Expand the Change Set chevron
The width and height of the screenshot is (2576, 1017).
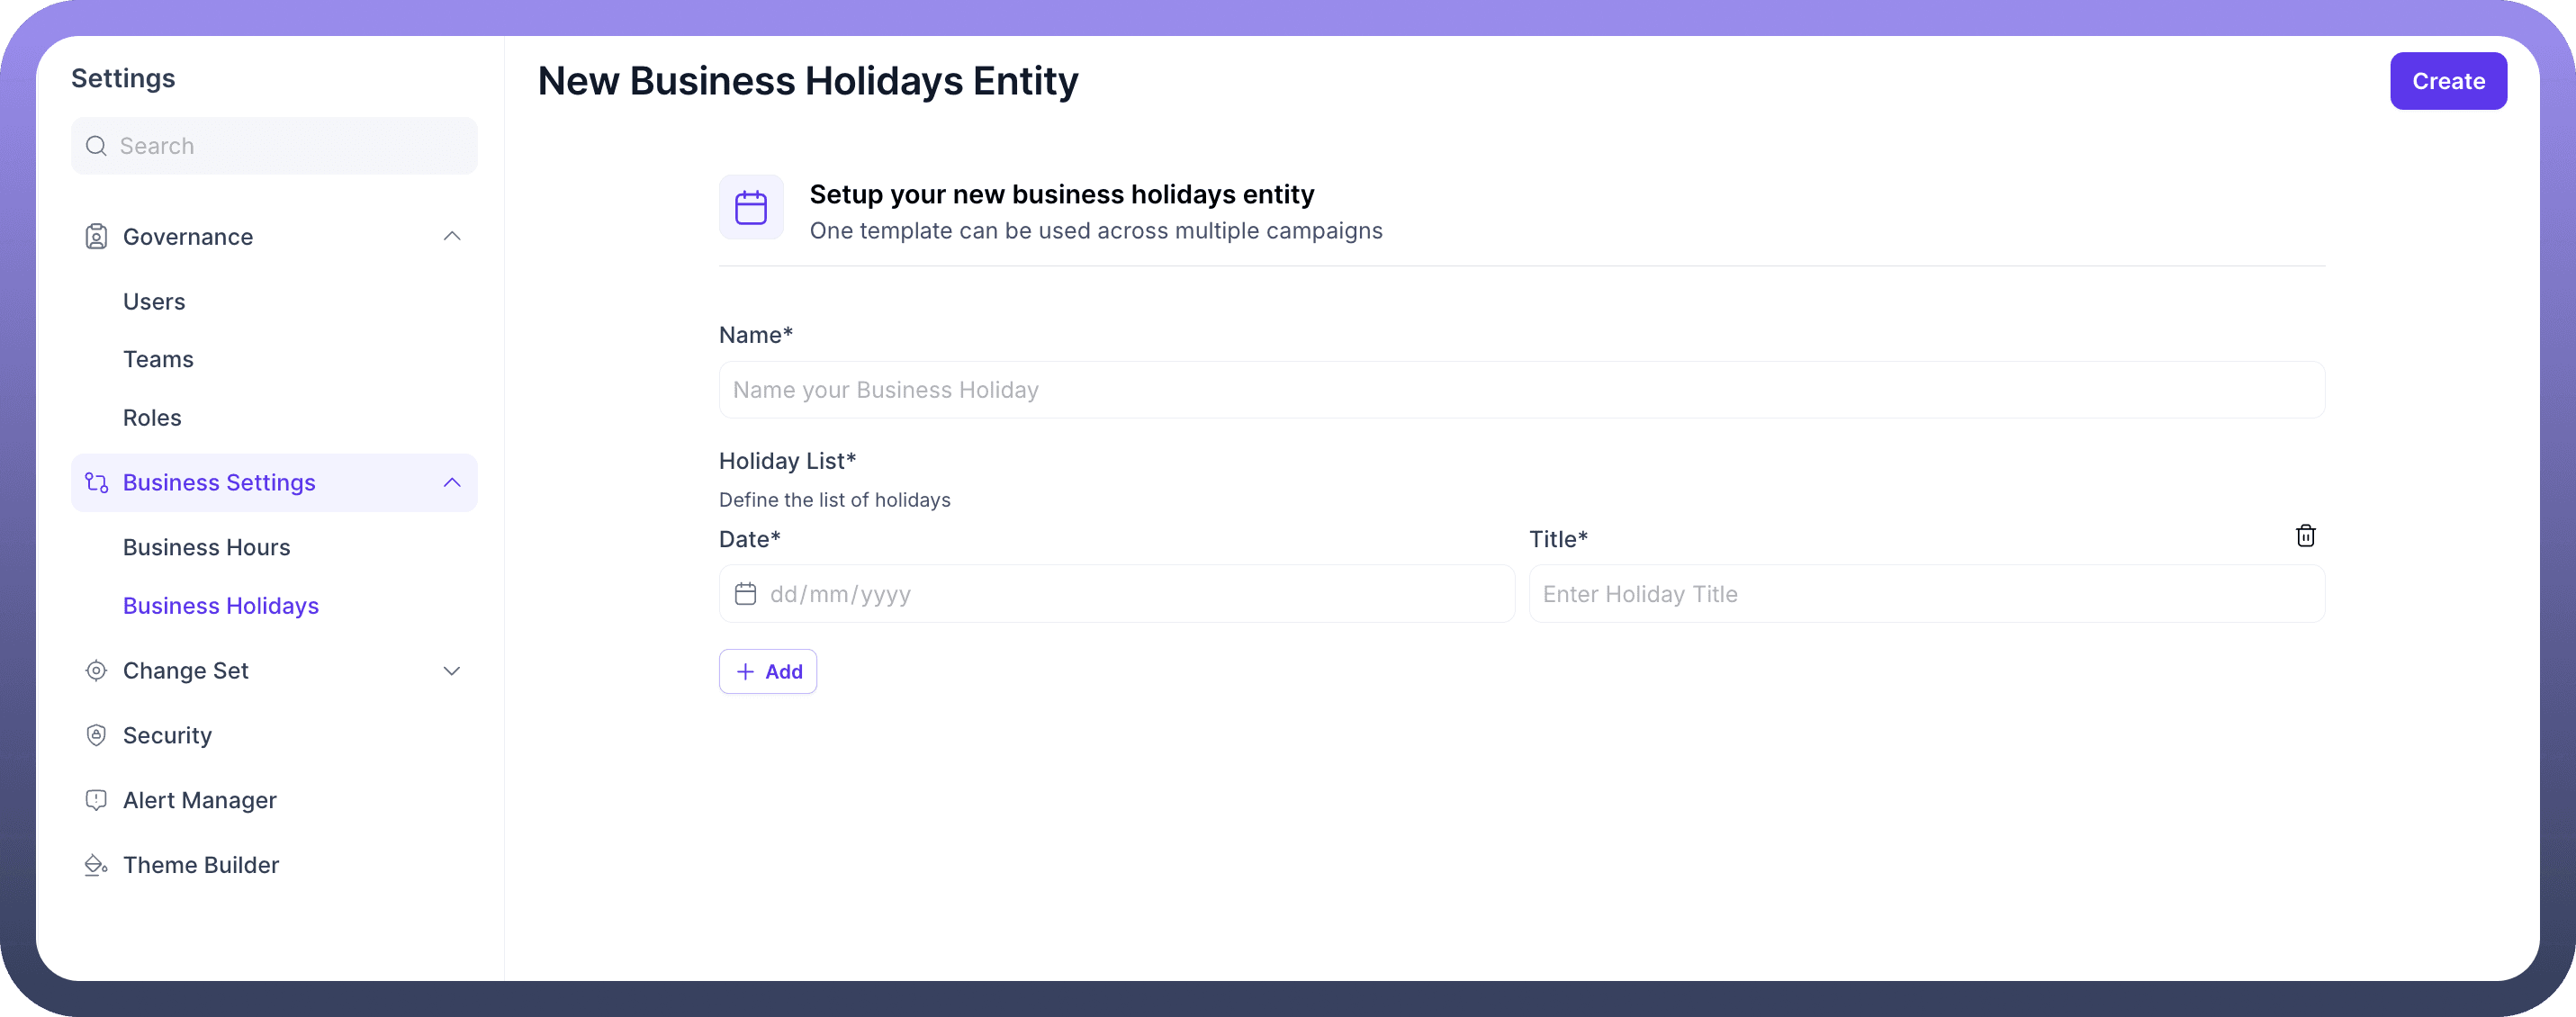tap(452, 671)
